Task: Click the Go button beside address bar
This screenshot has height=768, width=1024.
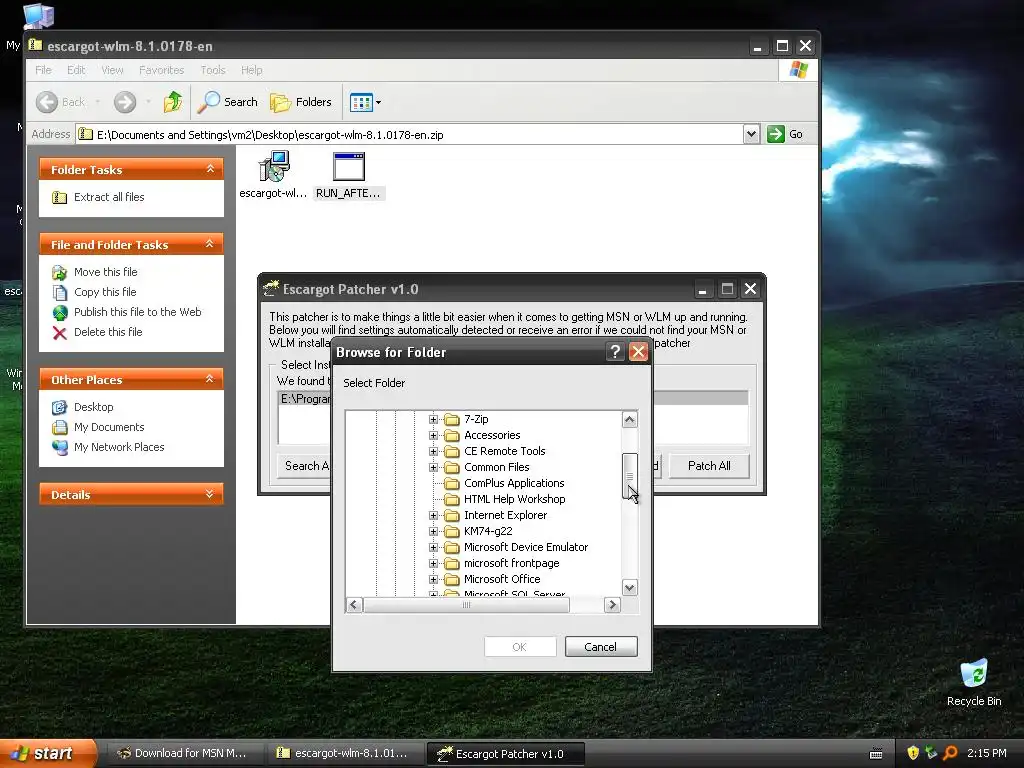Action: (785, 134)
